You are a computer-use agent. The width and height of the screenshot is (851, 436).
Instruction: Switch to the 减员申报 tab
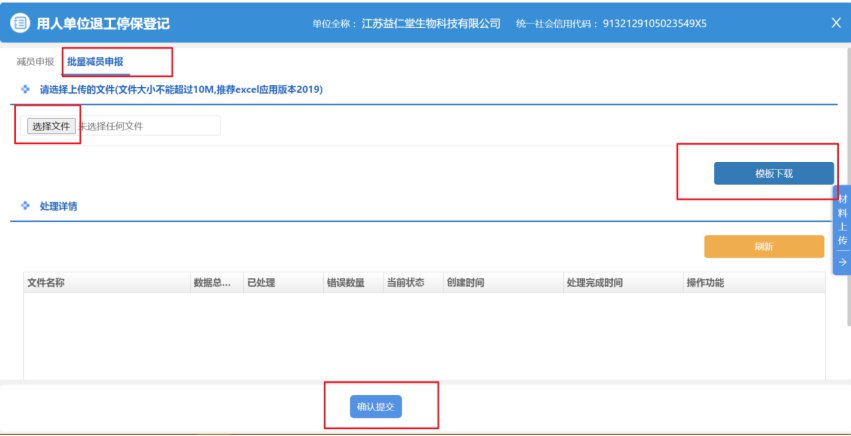[35, 62]
